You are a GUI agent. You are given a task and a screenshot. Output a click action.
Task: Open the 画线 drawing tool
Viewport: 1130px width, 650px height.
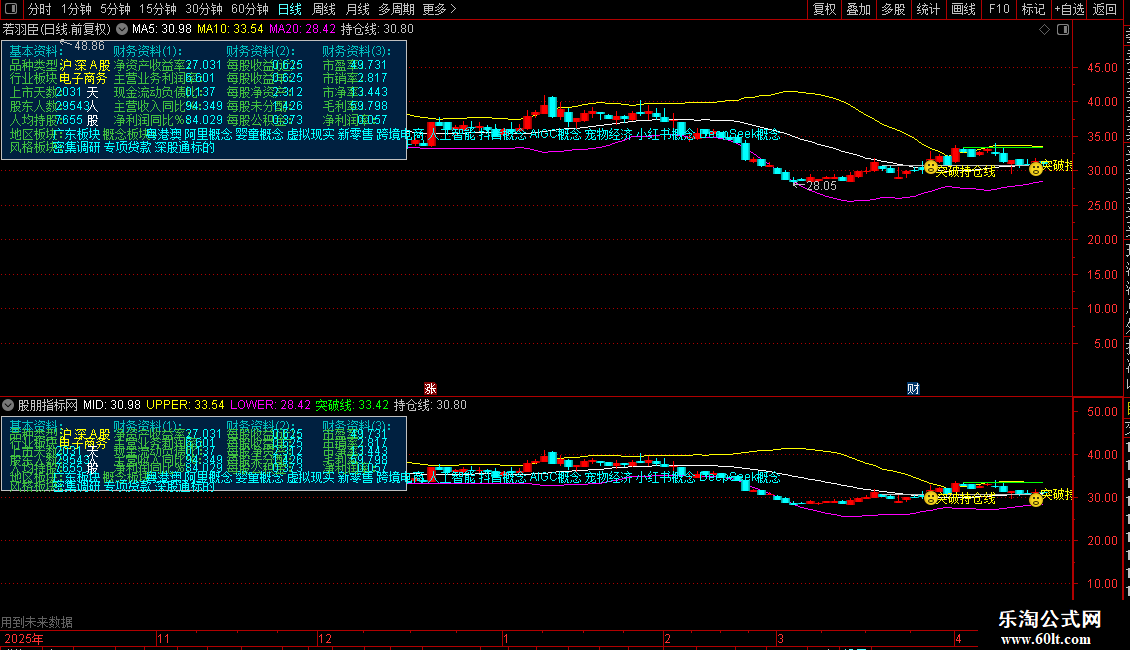click(x=964, y=9)
